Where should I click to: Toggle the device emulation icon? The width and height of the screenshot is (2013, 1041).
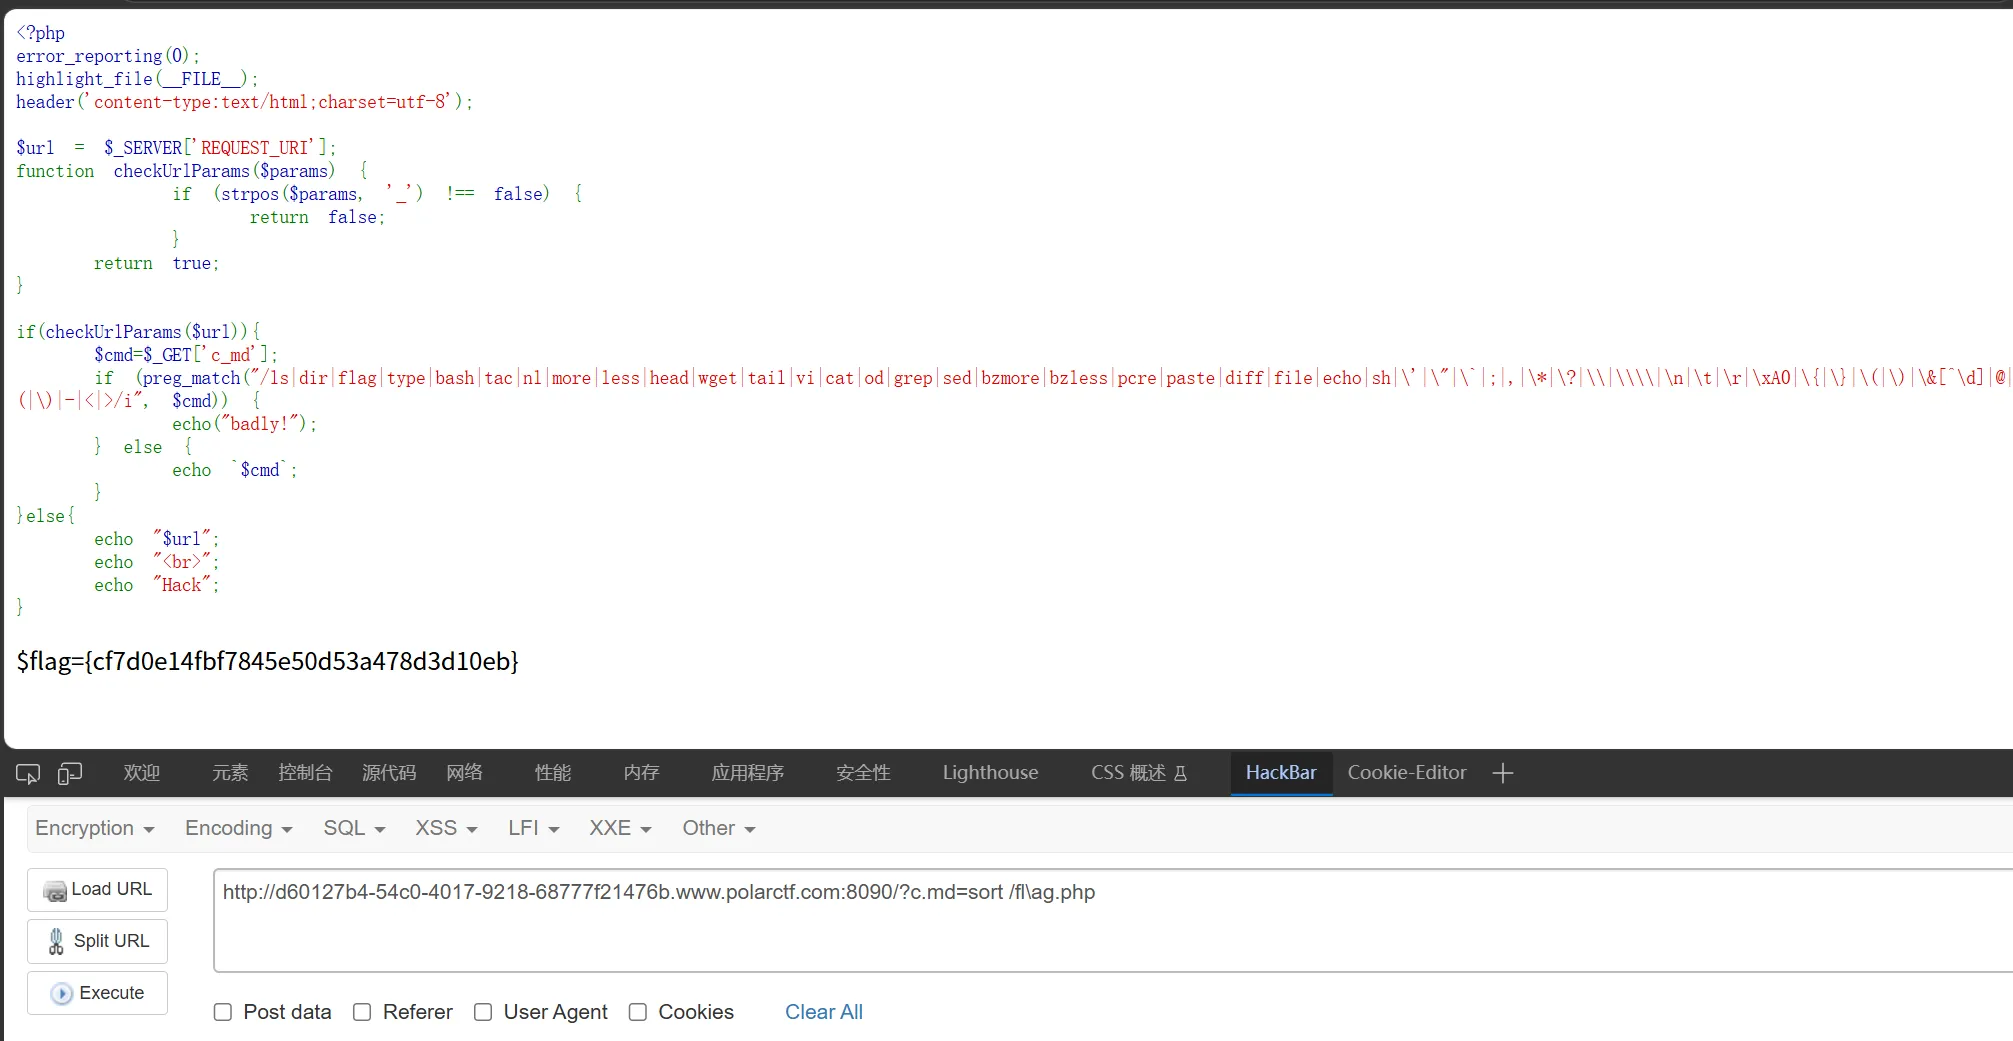[x=70, y=773]
